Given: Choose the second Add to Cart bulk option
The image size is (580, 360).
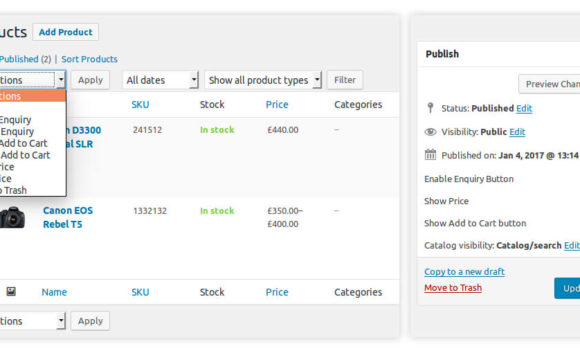Looking at the screenshot, I should [25, 155].
